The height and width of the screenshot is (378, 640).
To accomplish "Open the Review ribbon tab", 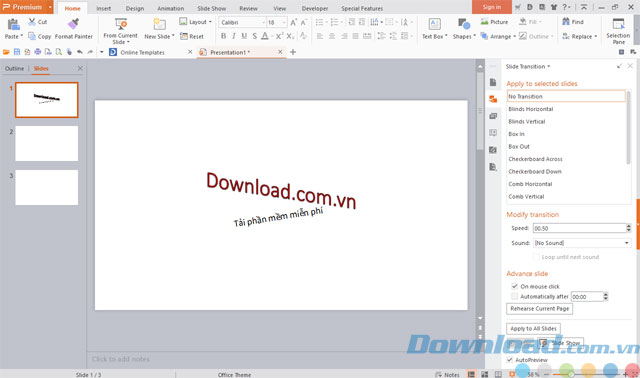I will click(x=248, y=8).
